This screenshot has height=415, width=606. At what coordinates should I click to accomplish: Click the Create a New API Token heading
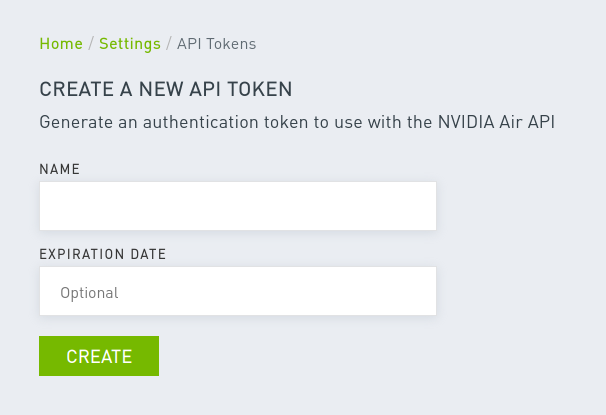166,90
